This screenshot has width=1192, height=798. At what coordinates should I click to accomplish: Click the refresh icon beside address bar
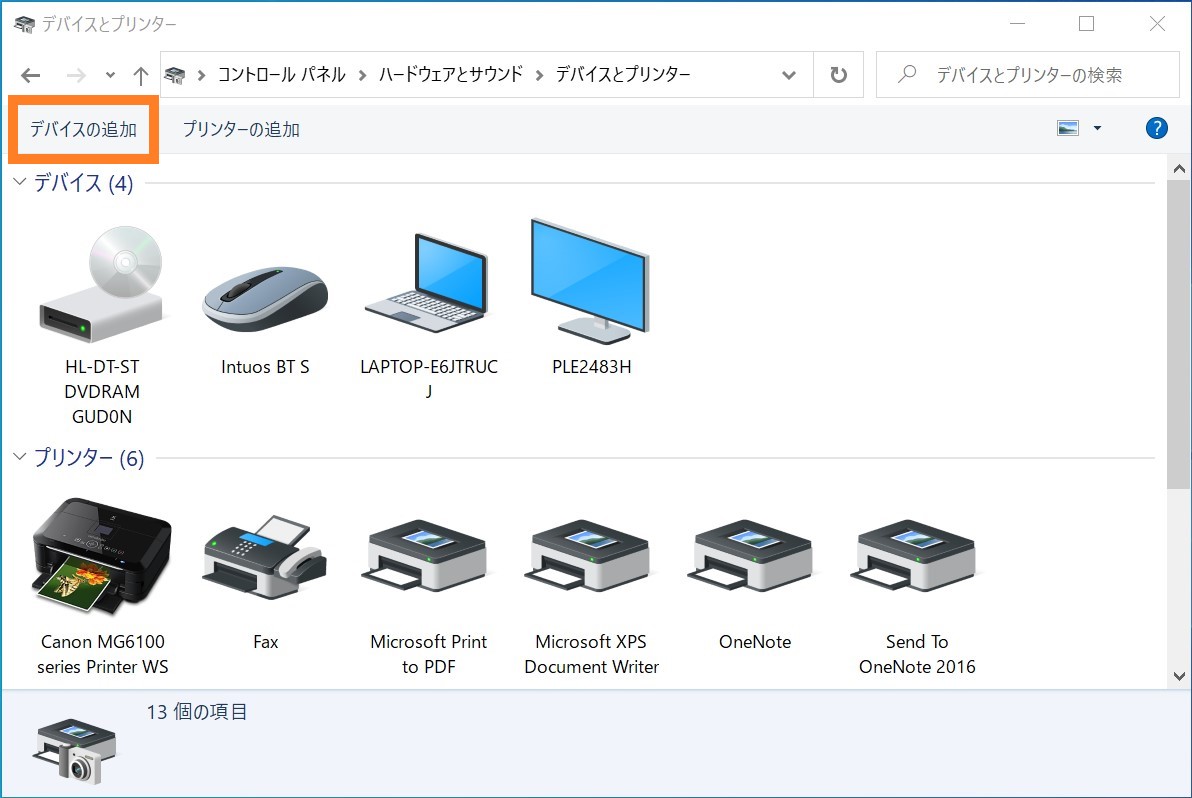[839, 74]
